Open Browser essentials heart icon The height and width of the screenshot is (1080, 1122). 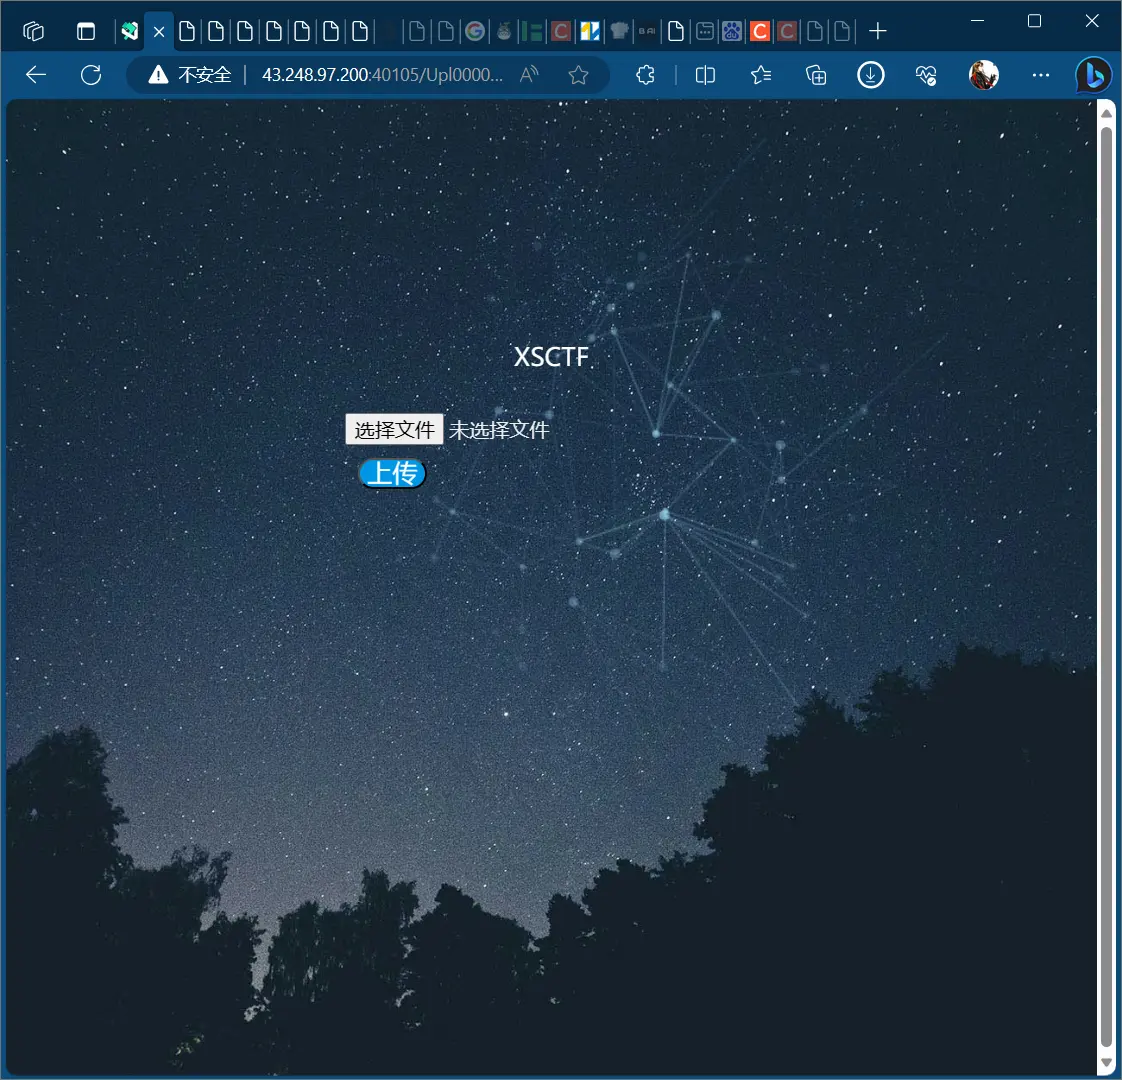926,75
